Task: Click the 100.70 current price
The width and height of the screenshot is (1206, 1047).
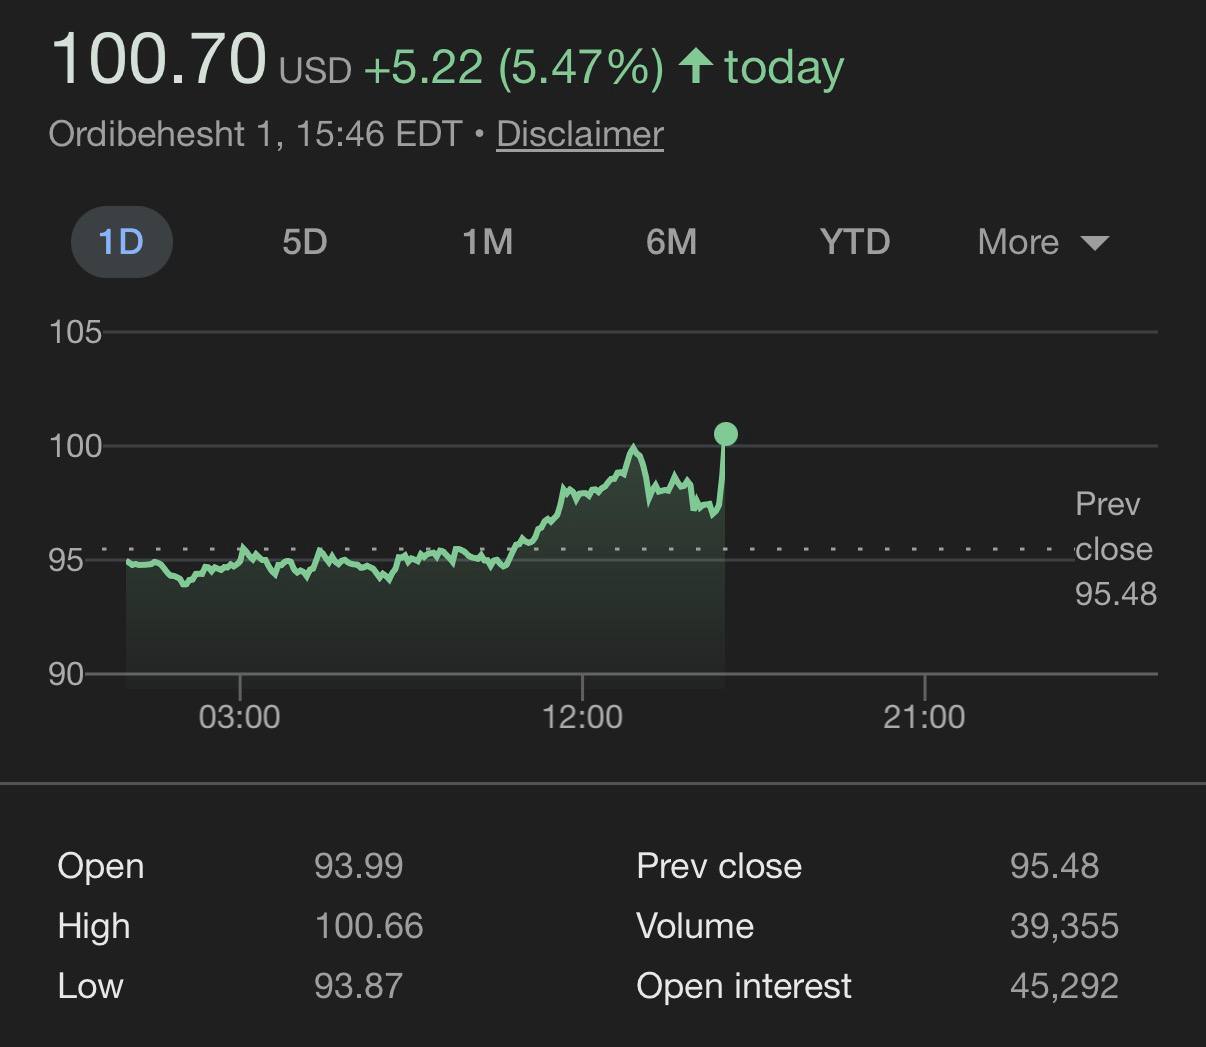Action: [x=159, y=59]
